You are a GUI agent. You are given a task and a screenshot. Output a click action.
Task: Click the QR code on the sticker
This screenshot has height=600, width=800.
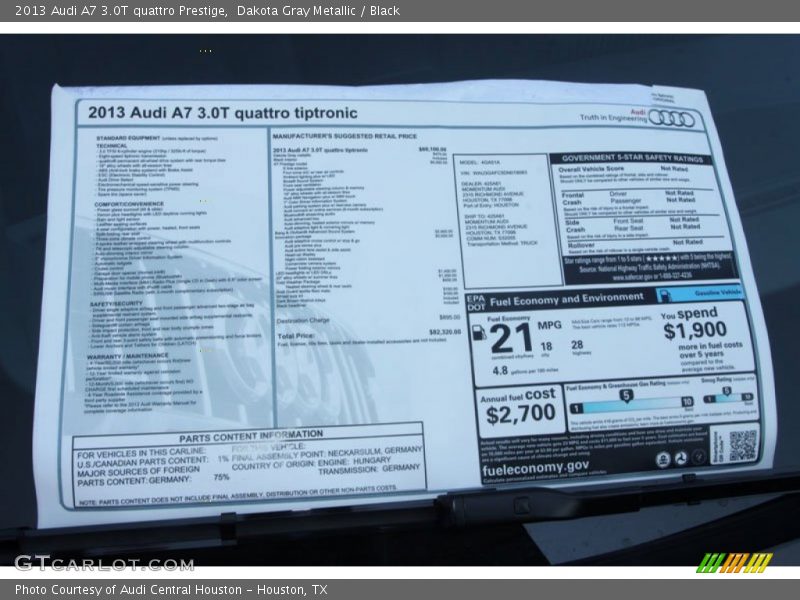coord(742,445)
